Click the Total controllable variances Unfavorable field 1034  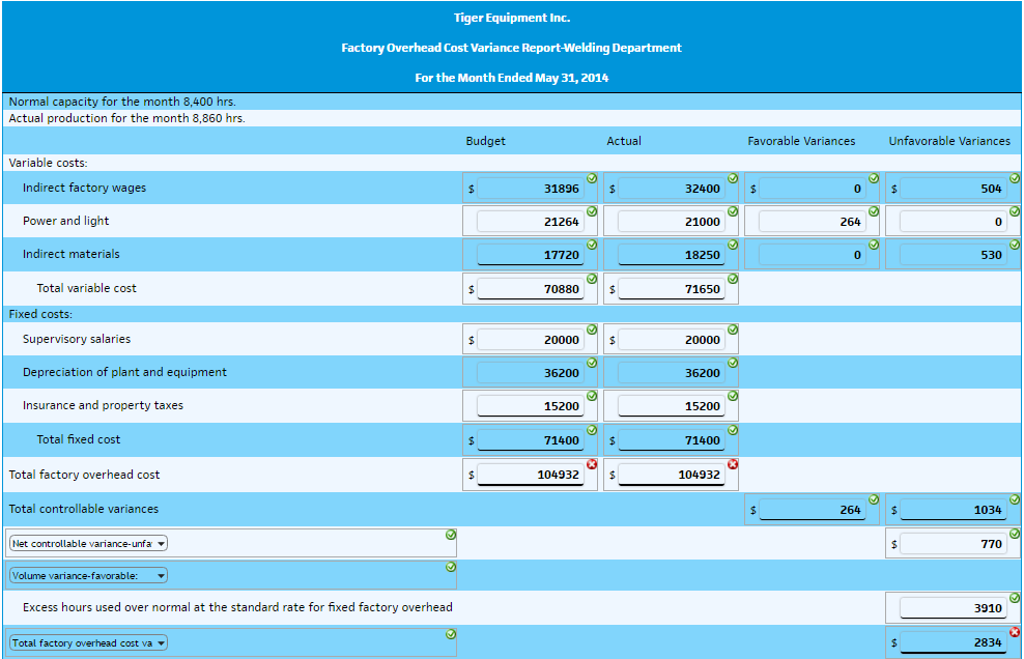coord(953,510)
